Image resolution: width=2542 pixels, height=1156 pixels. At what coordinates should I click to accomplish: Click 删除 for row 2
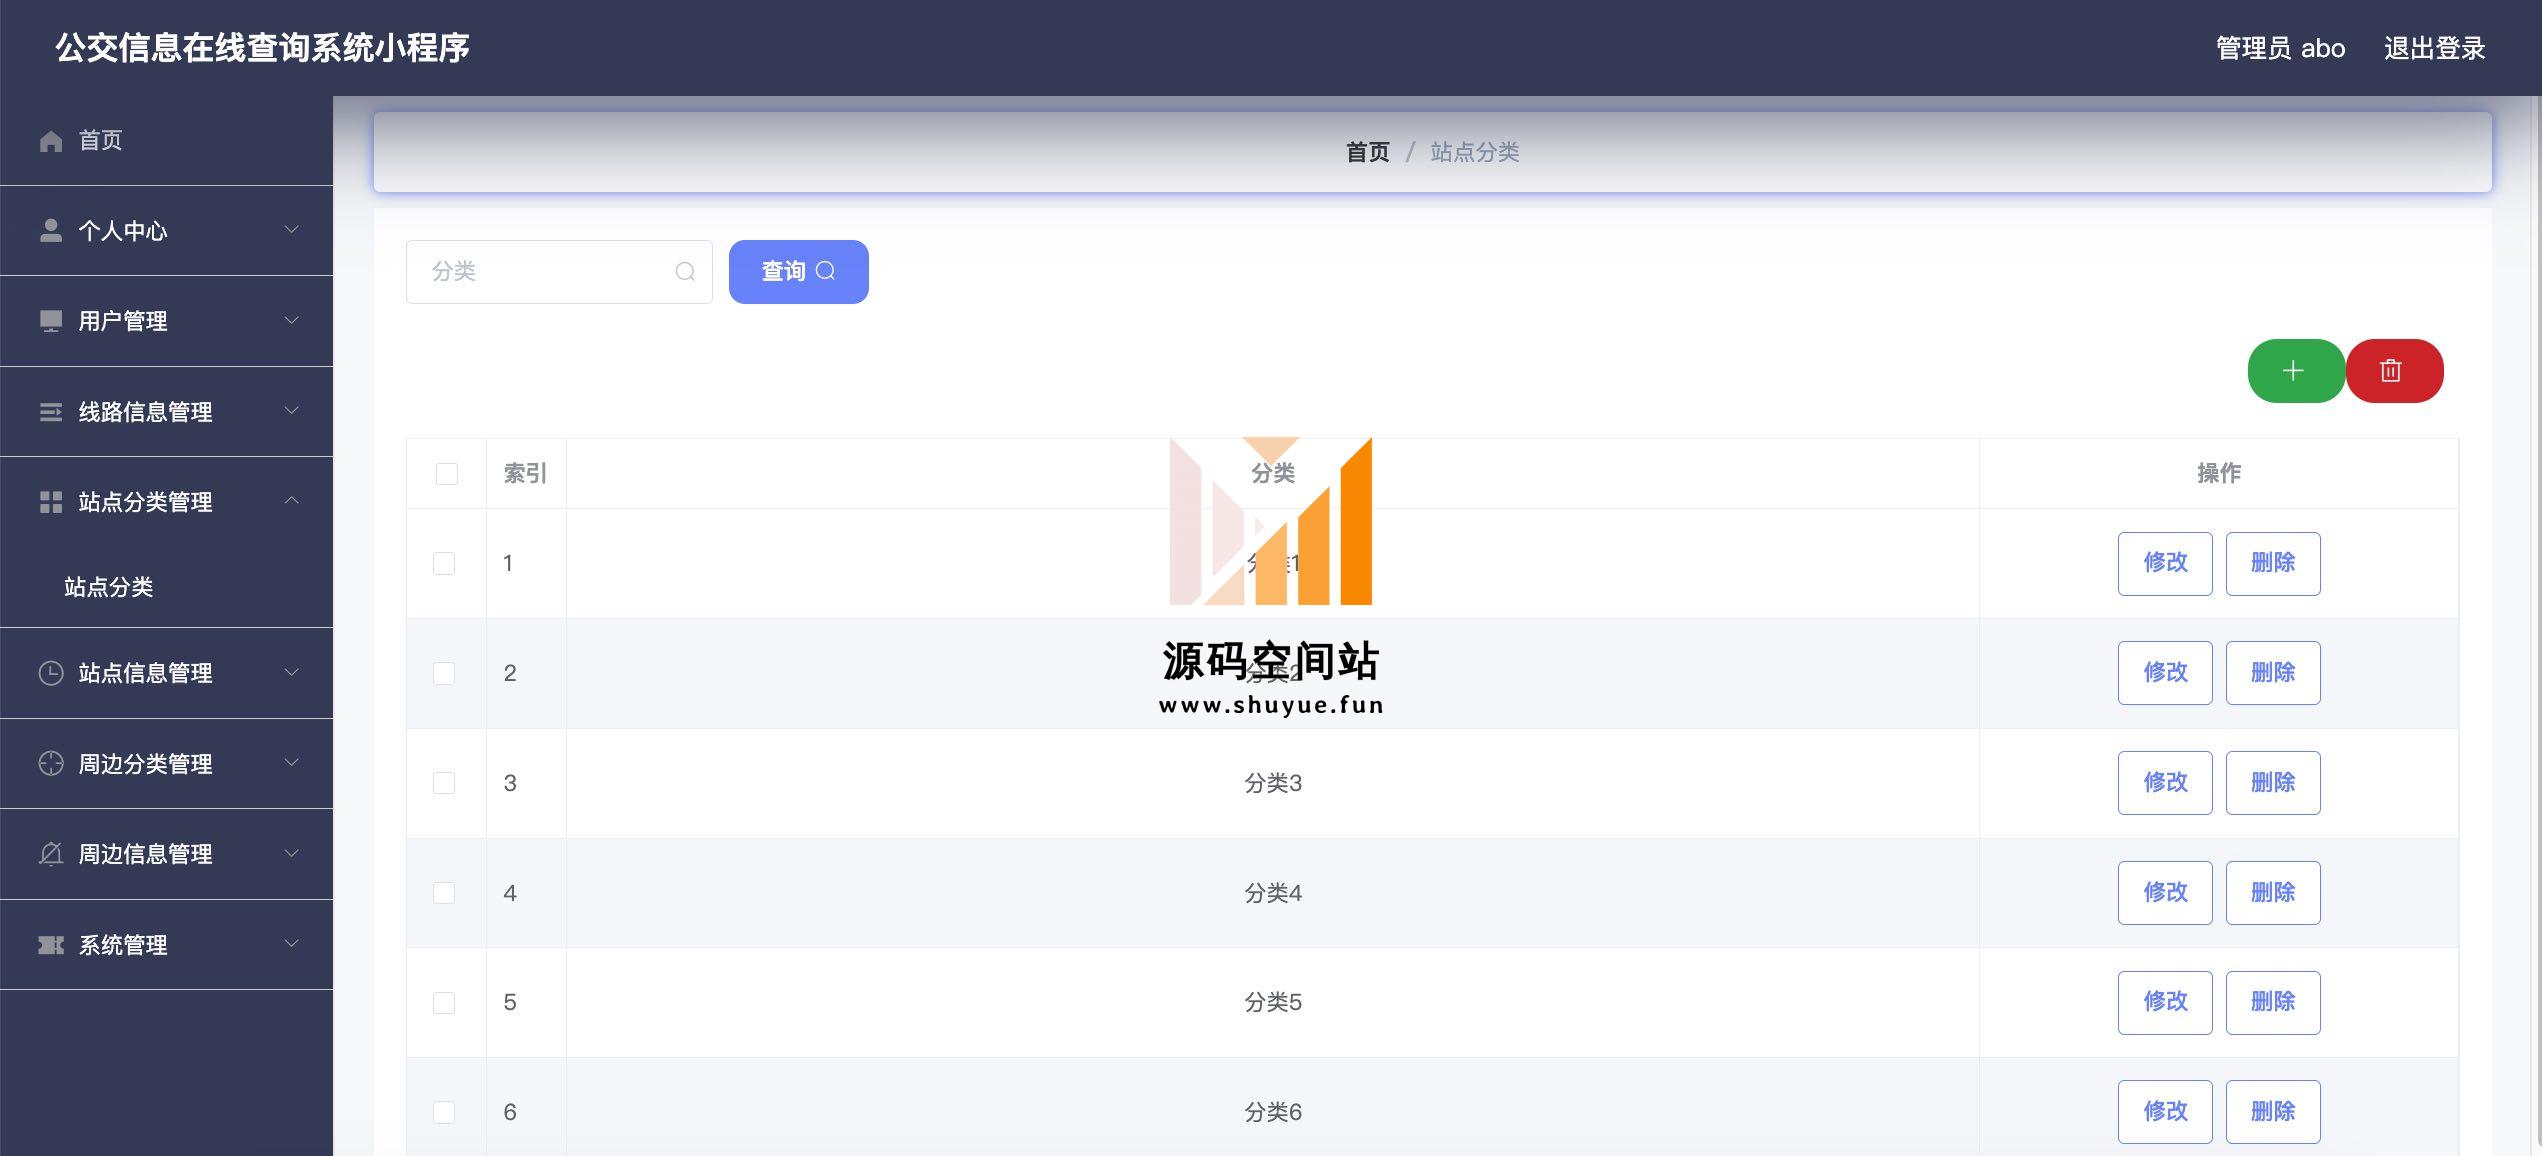(2273, 673)
